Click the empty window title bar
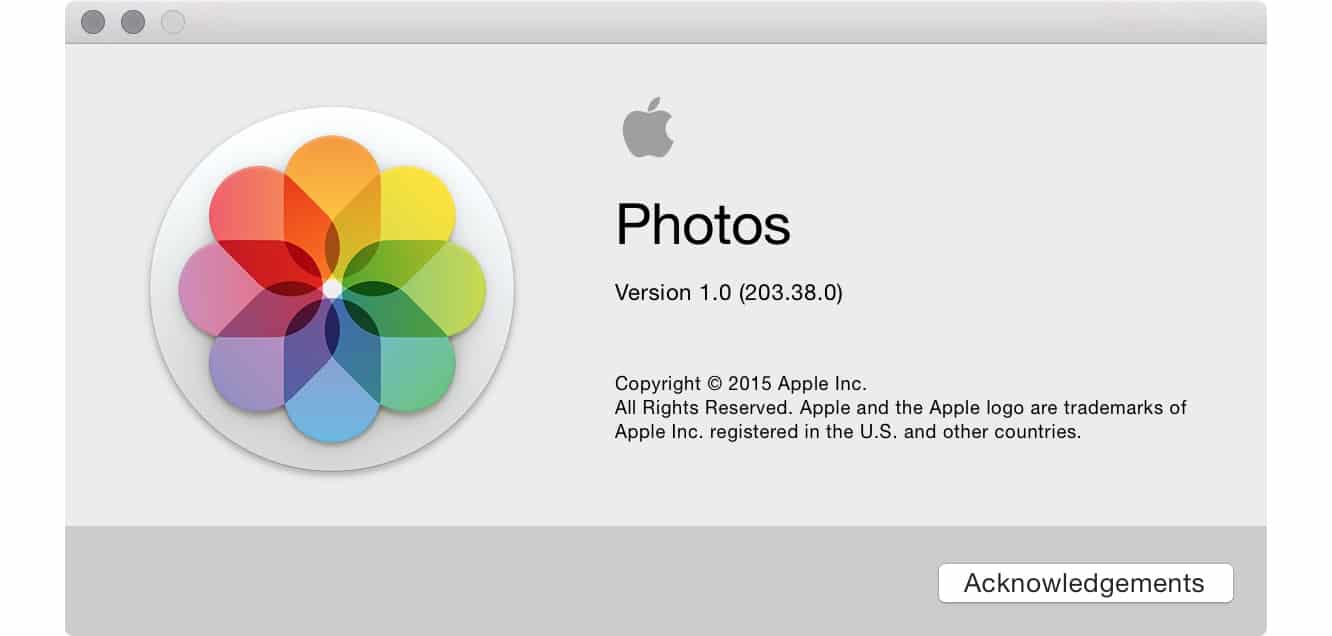1332x636 pixels. [x=700, y=22]
